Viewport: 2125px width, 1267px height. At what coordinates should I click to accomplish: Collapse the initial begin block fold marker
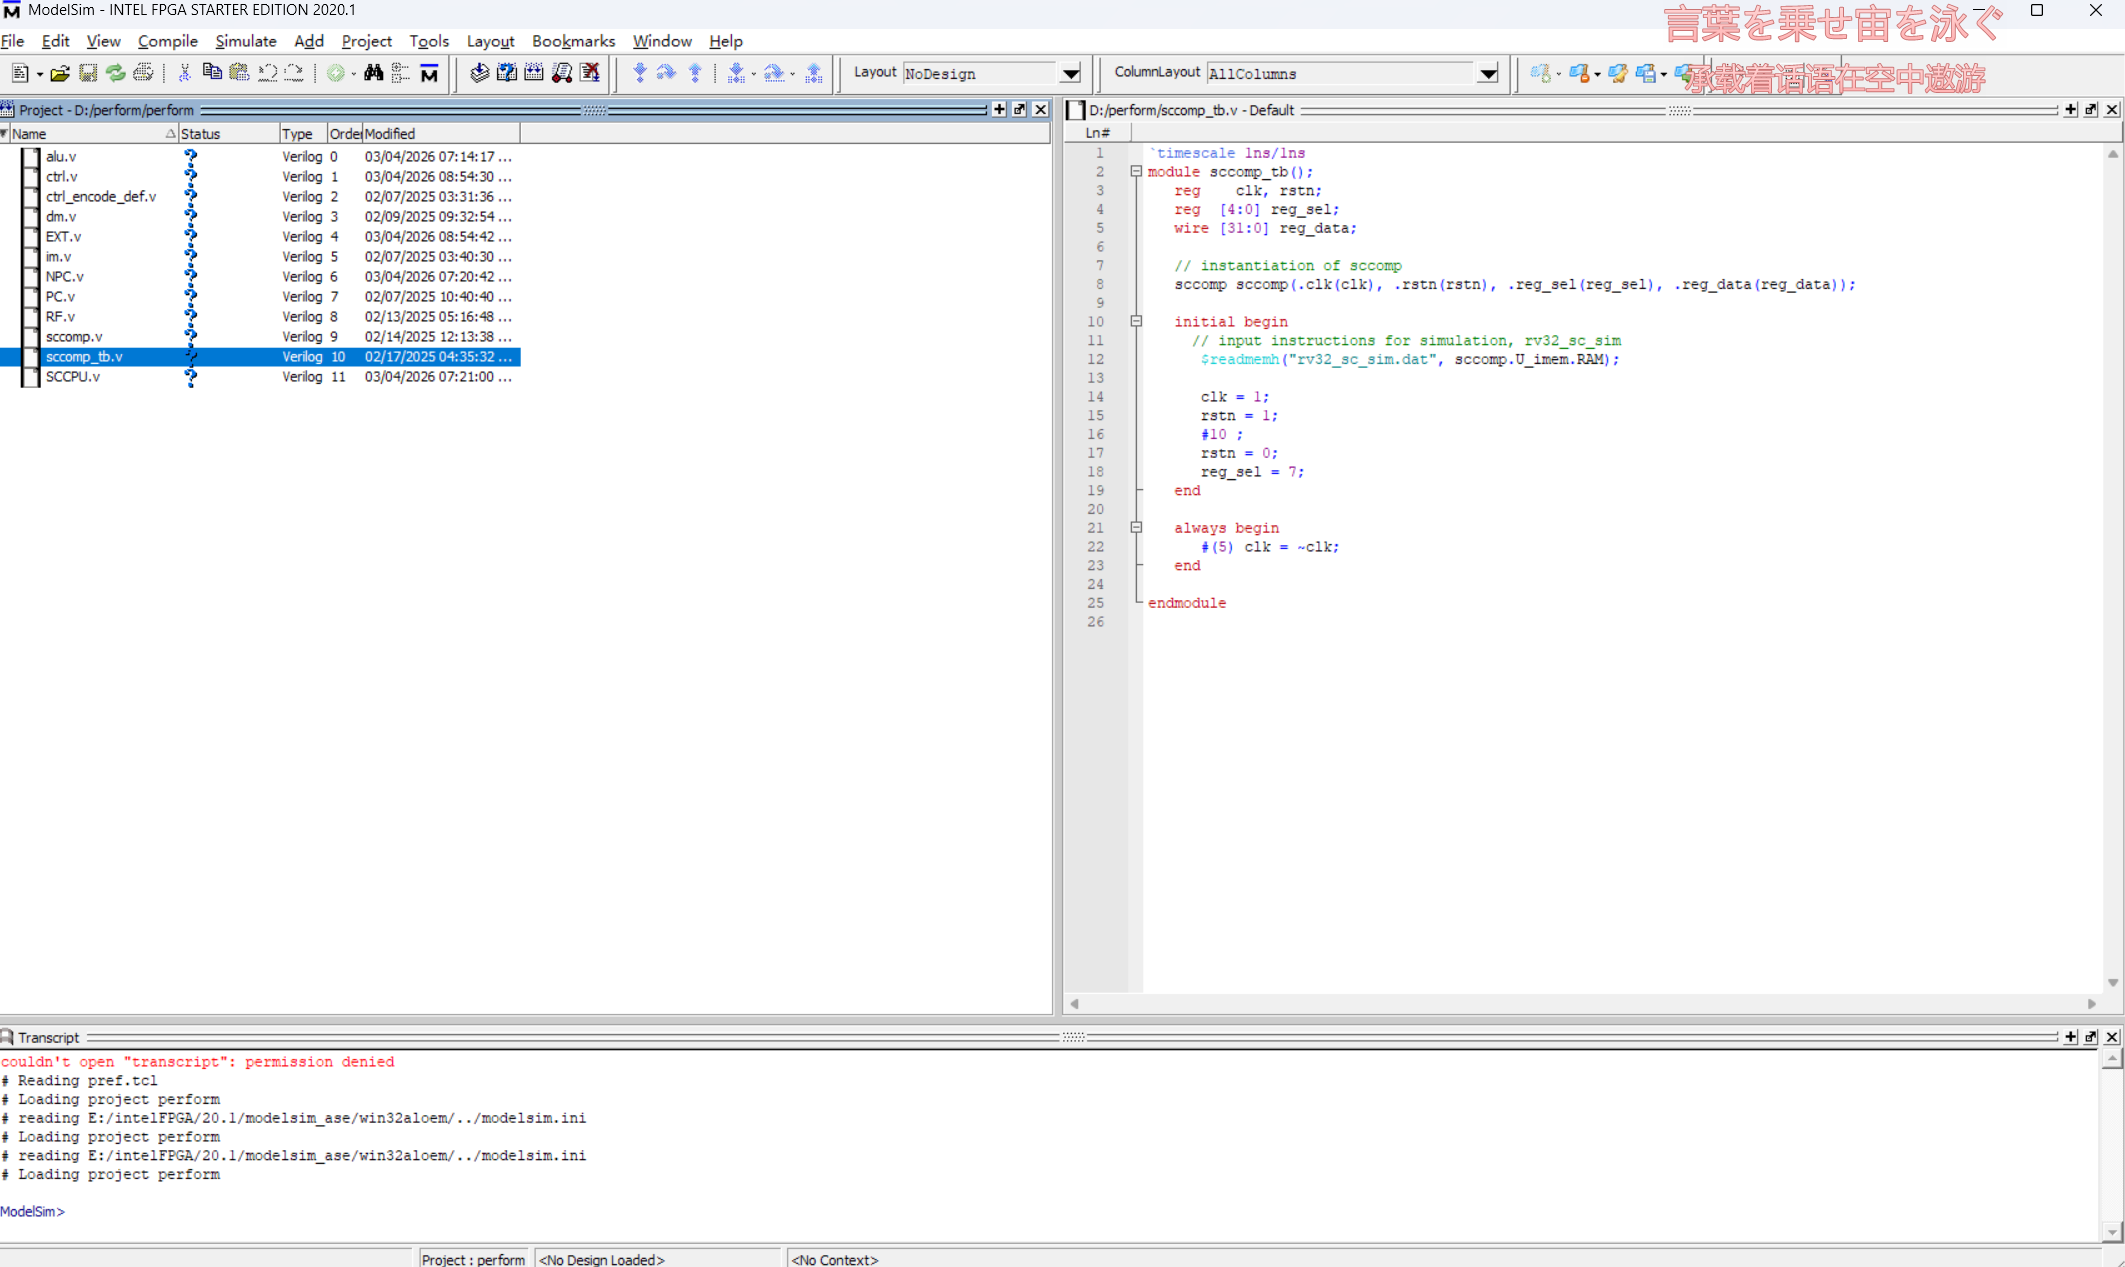1136,322
